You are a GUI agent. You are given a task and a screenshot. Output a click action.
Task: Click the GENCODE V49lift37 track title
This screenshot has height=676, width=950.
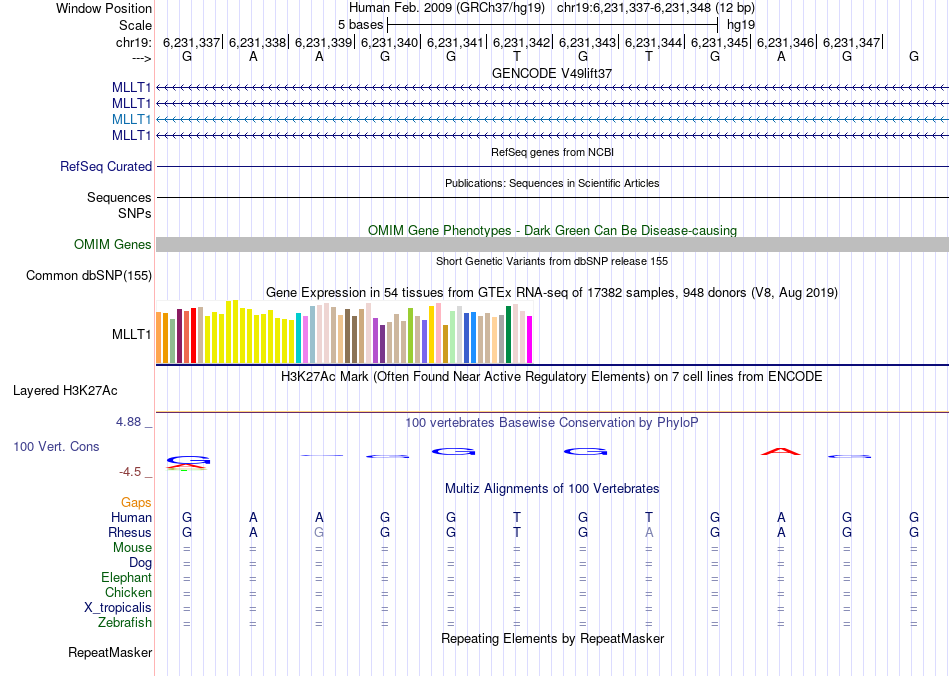click(552, 73)
